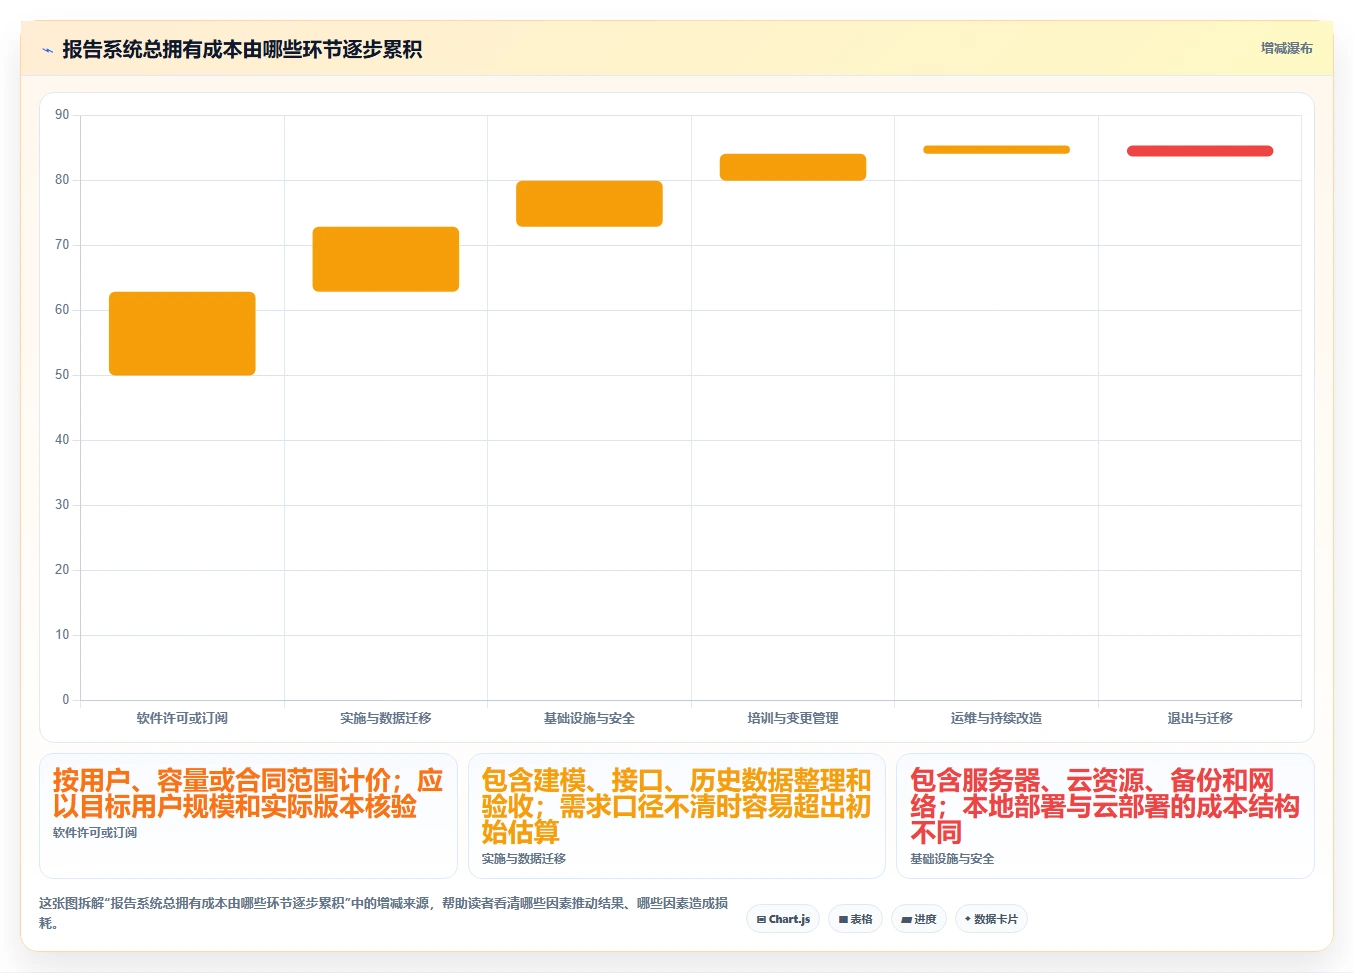This screenshot has height=973, width=1354.
Task: Click the 软件许可或订阅 axis label
Action: coord(182,718)
